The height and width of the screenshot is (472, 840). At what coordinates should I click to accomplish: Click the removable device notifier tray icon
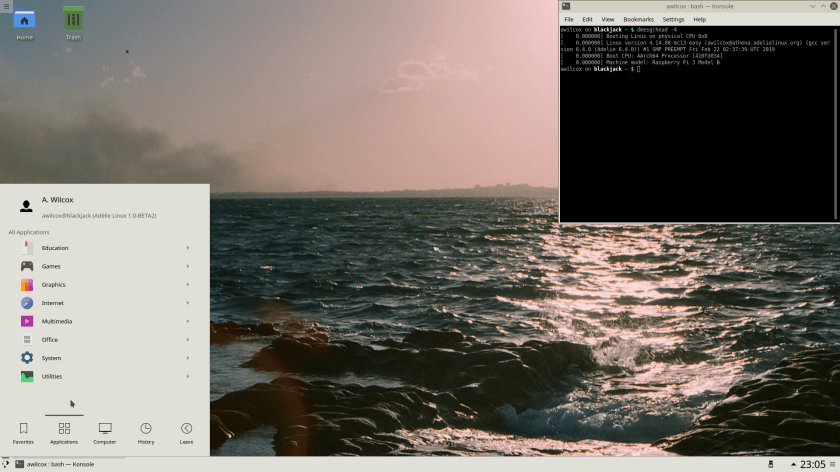(769, 464)
